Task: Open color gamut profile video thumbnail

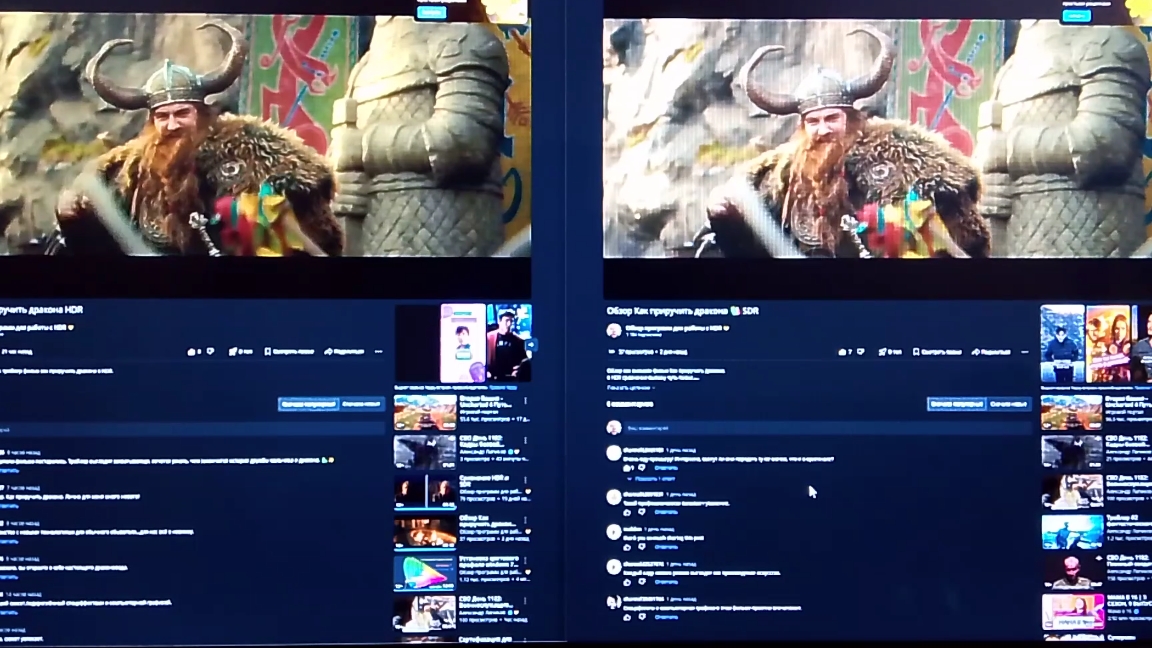Action: tap(425, 572)
